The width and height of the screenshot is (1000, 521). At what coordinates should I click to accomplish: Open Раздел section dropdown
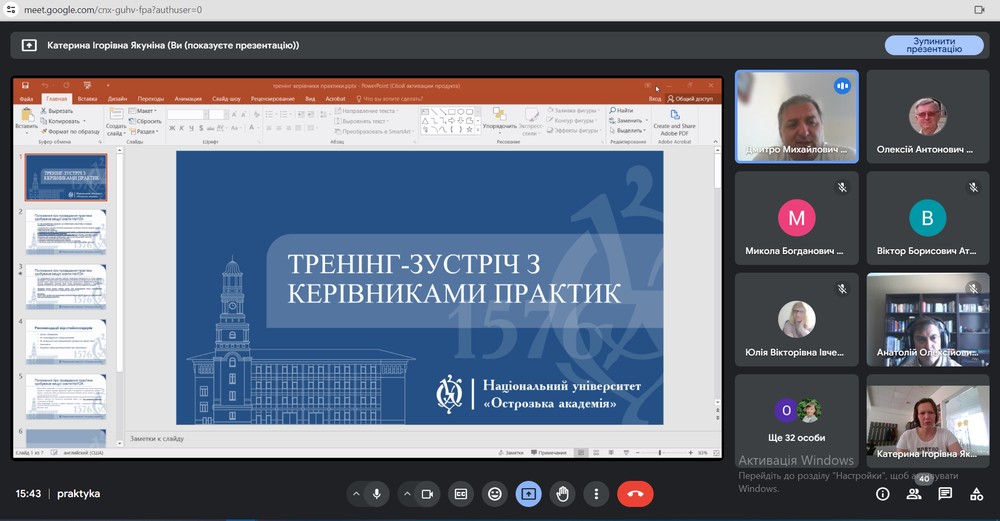[143, 131]
